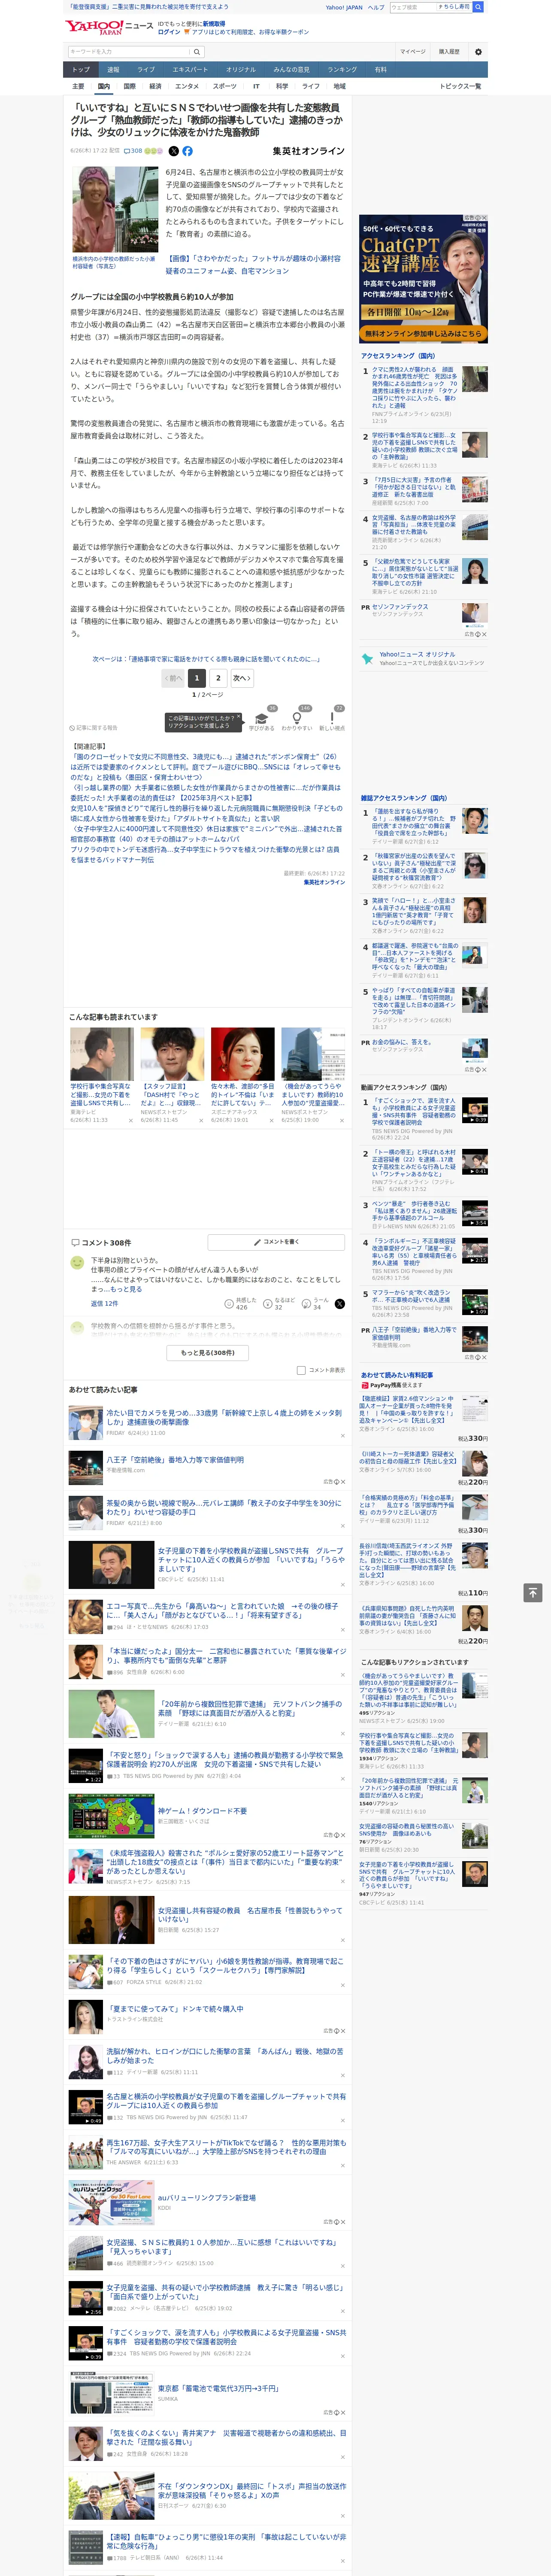Share the article on Facebook icon
The width and height of the screenshot is (551, 2576).
pyautogui.click(x=187, y=151)
